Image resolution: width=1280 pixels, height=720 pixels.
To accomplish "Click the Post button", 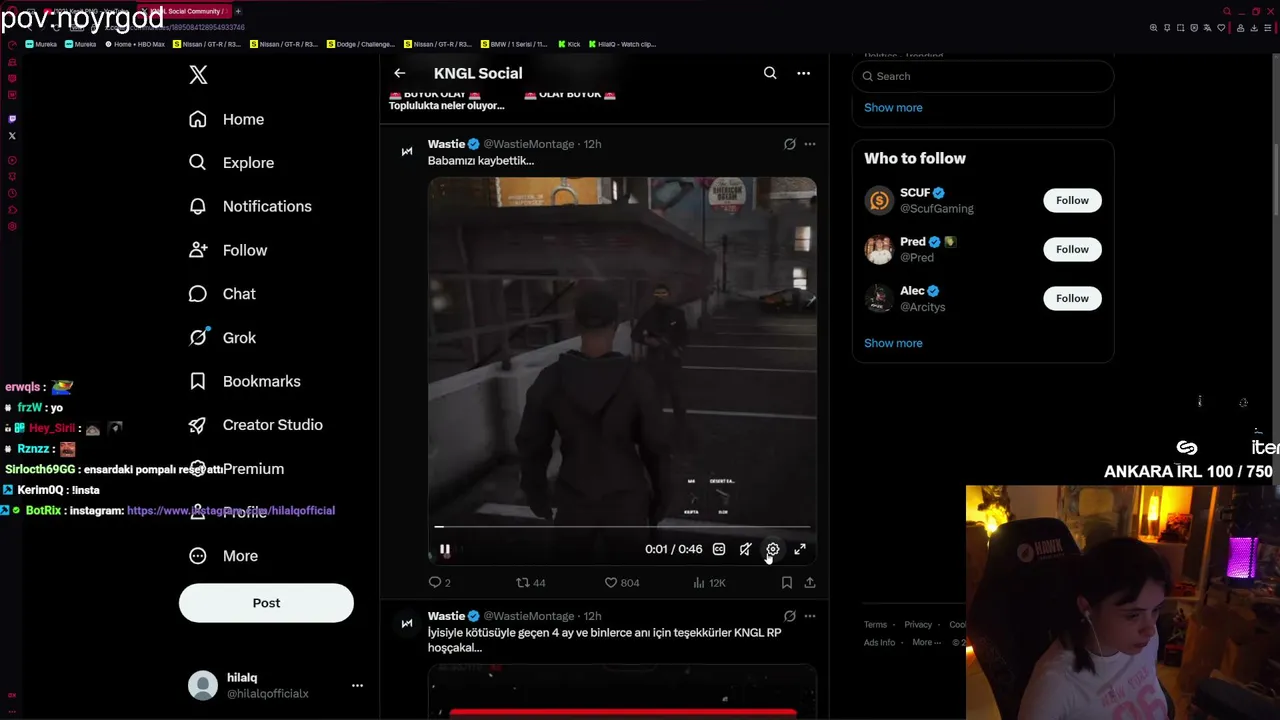I will coord(266,603).
